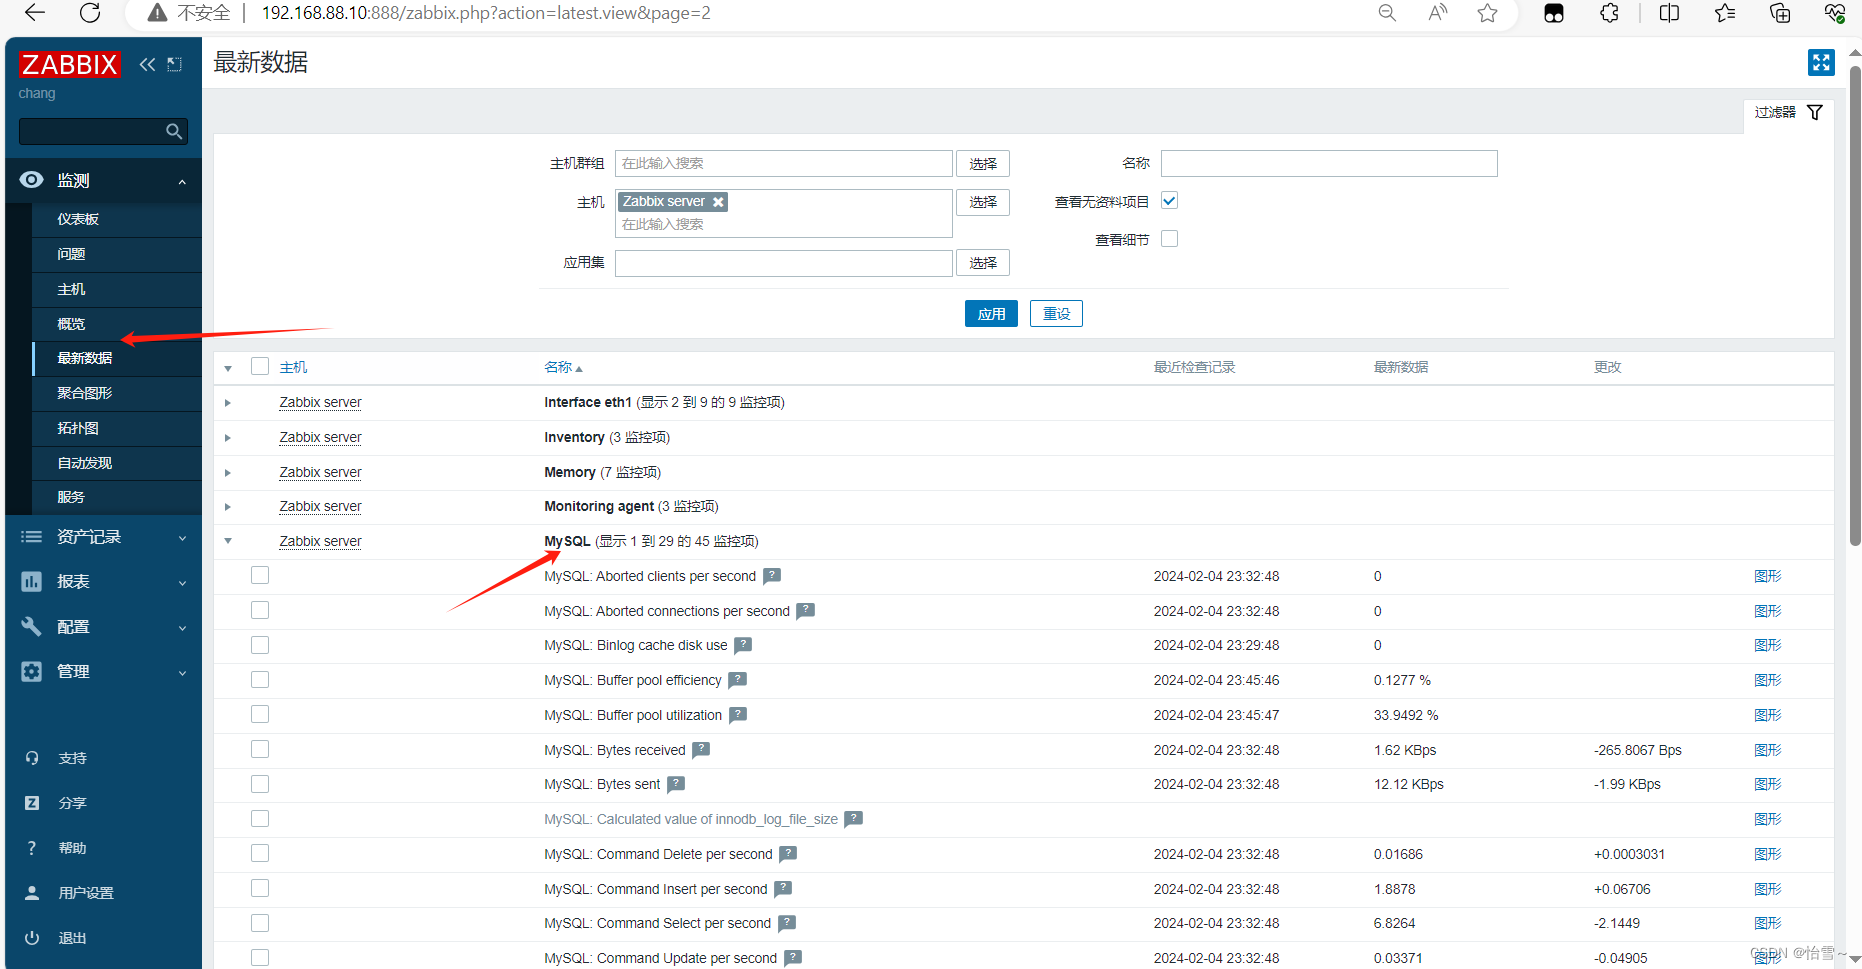This screenshot has width=1862, height=969.
Task: Check the Command Insert per second row
Action: [260, 889]
